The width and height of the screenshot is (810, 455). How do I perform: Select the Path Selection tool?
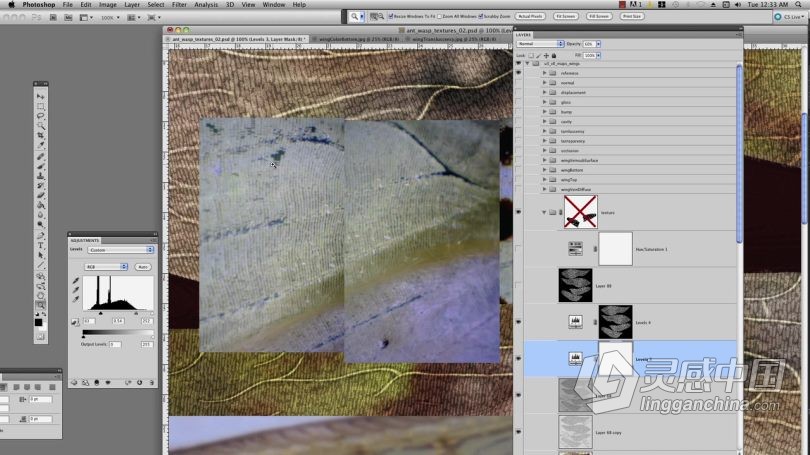pyautogui.click(x=40, y=256)
